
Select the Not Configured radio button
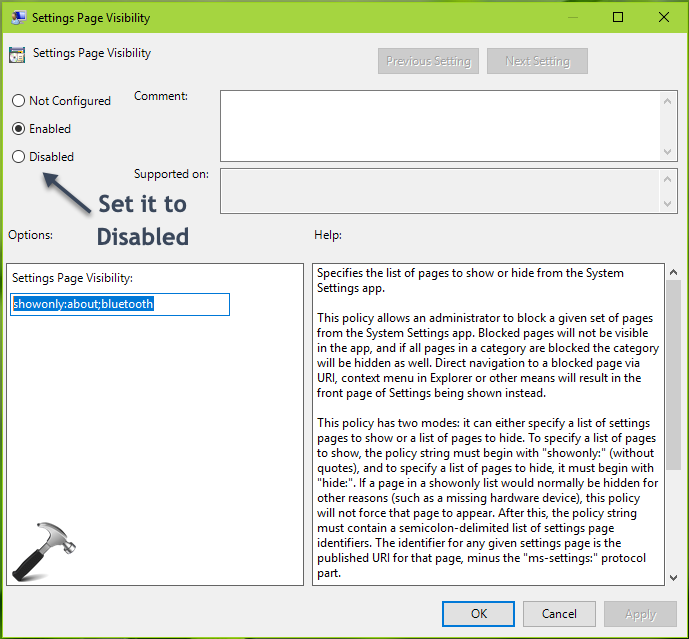tap(18, 101)
